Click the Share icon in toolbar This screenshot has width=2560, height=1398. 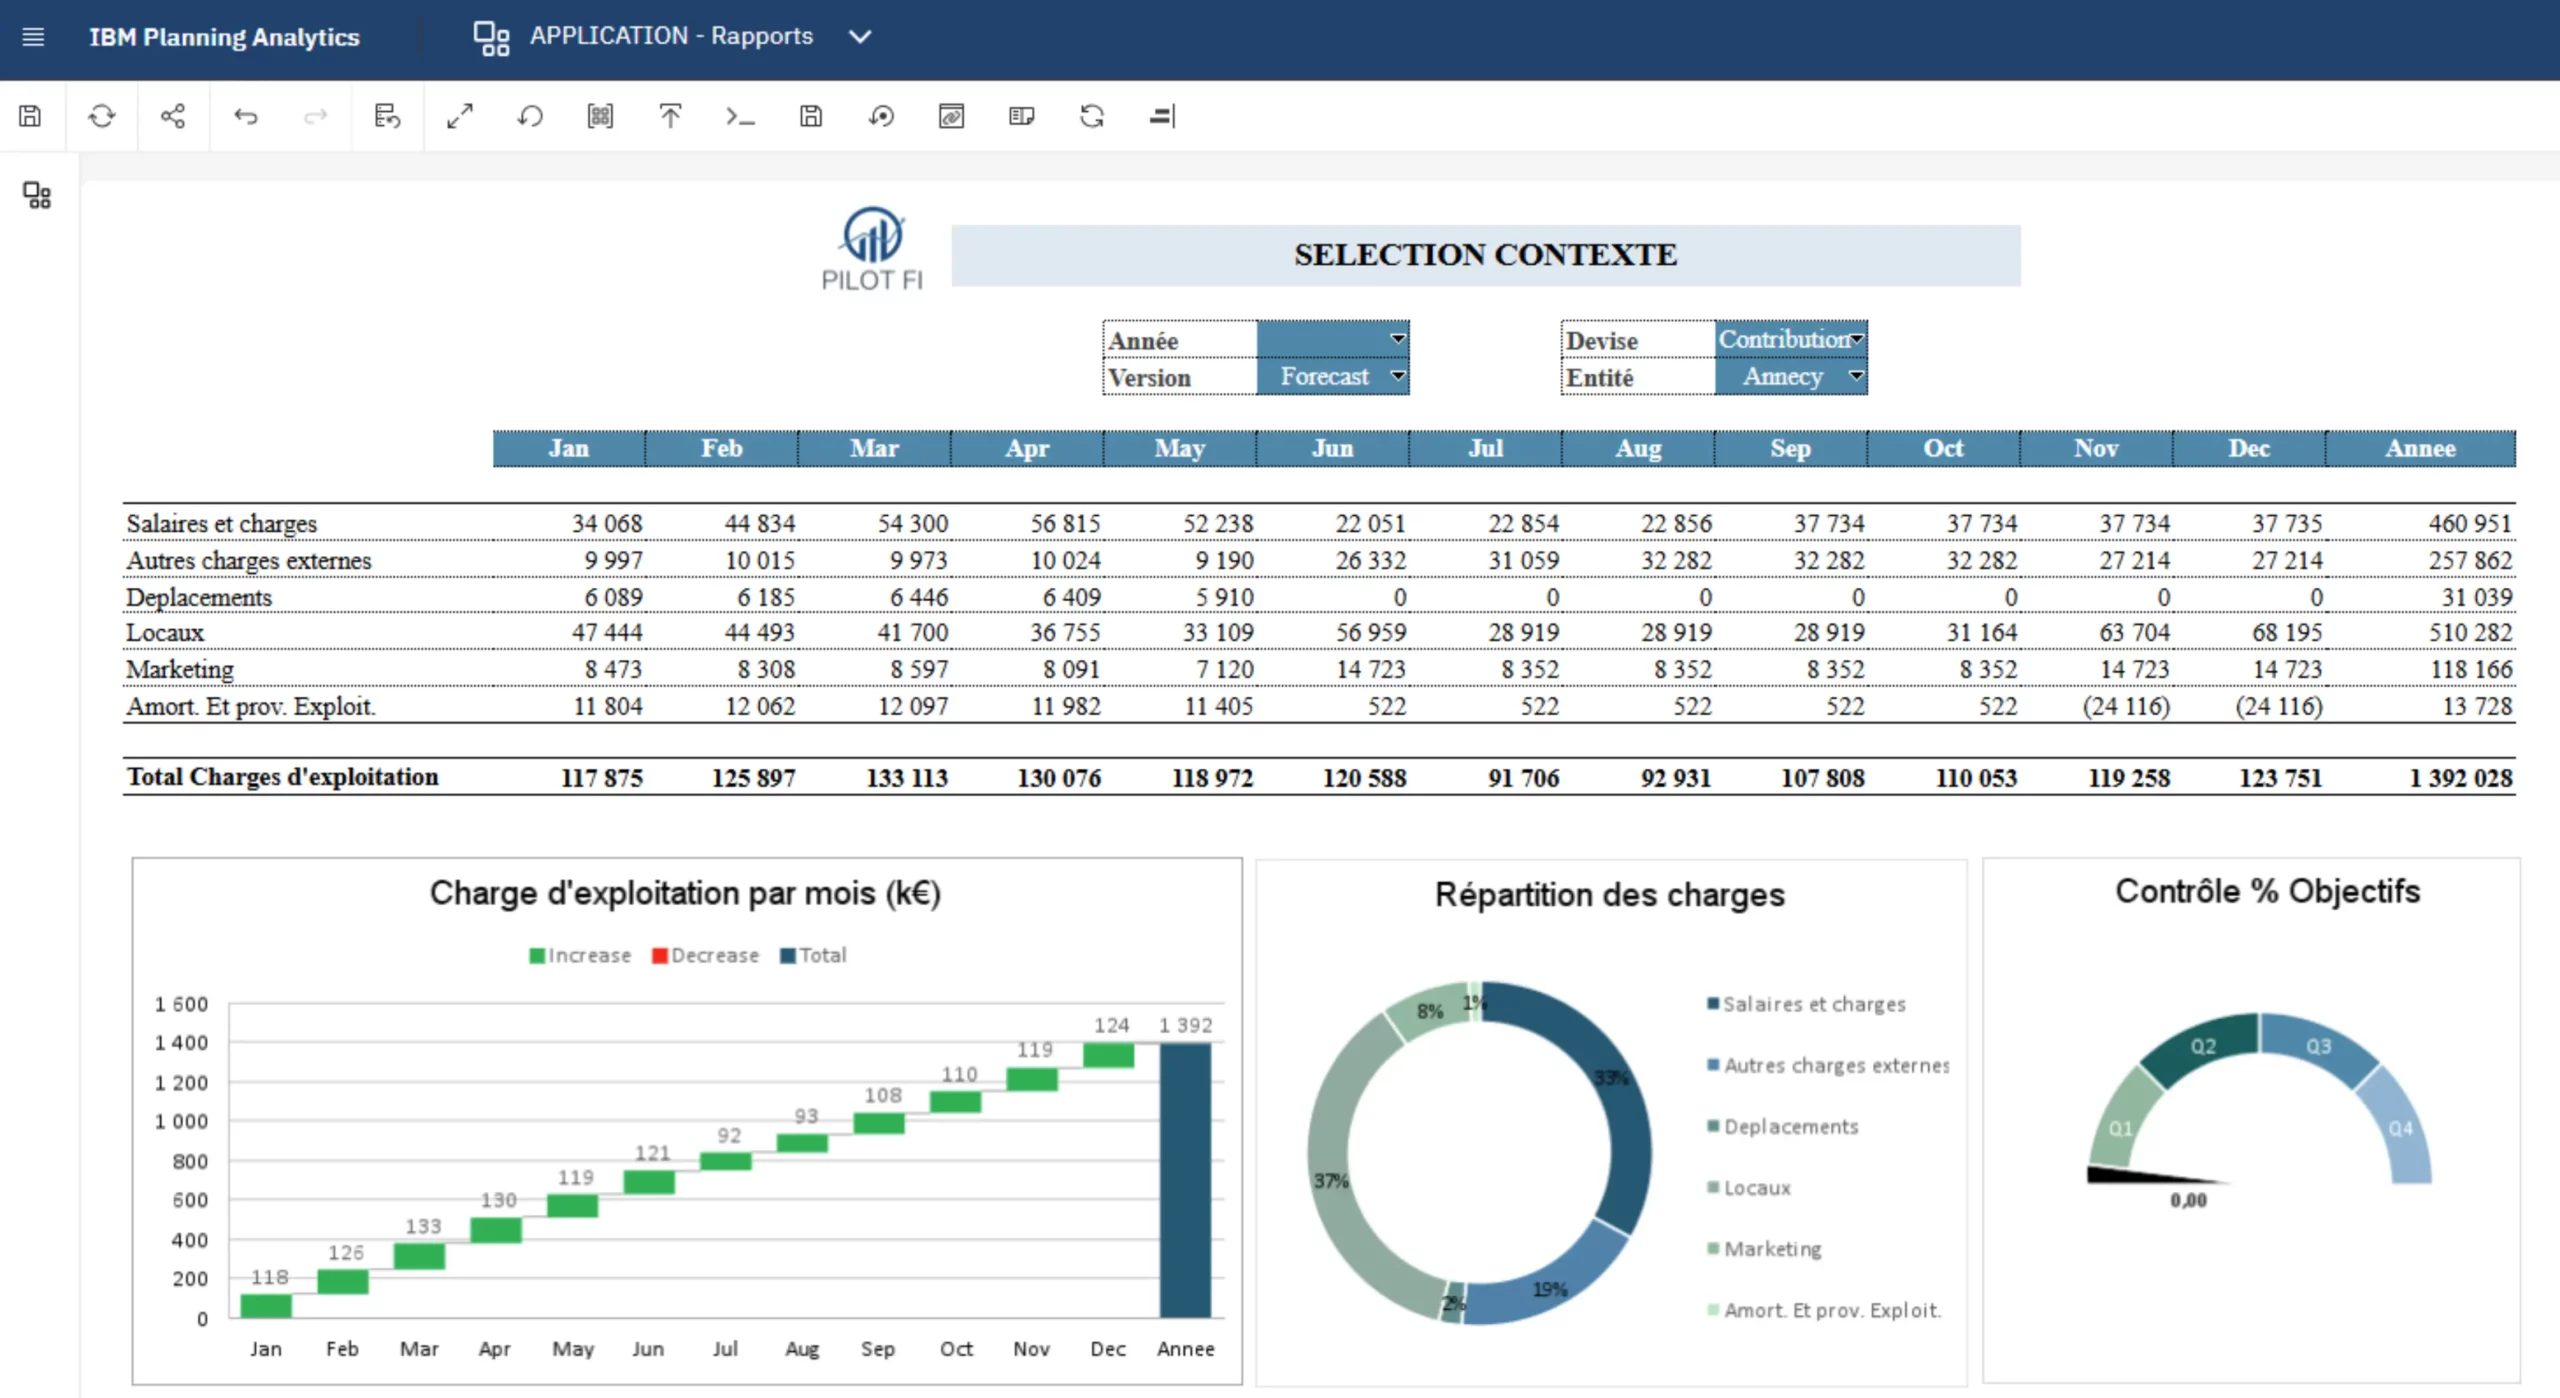[173, 116]
